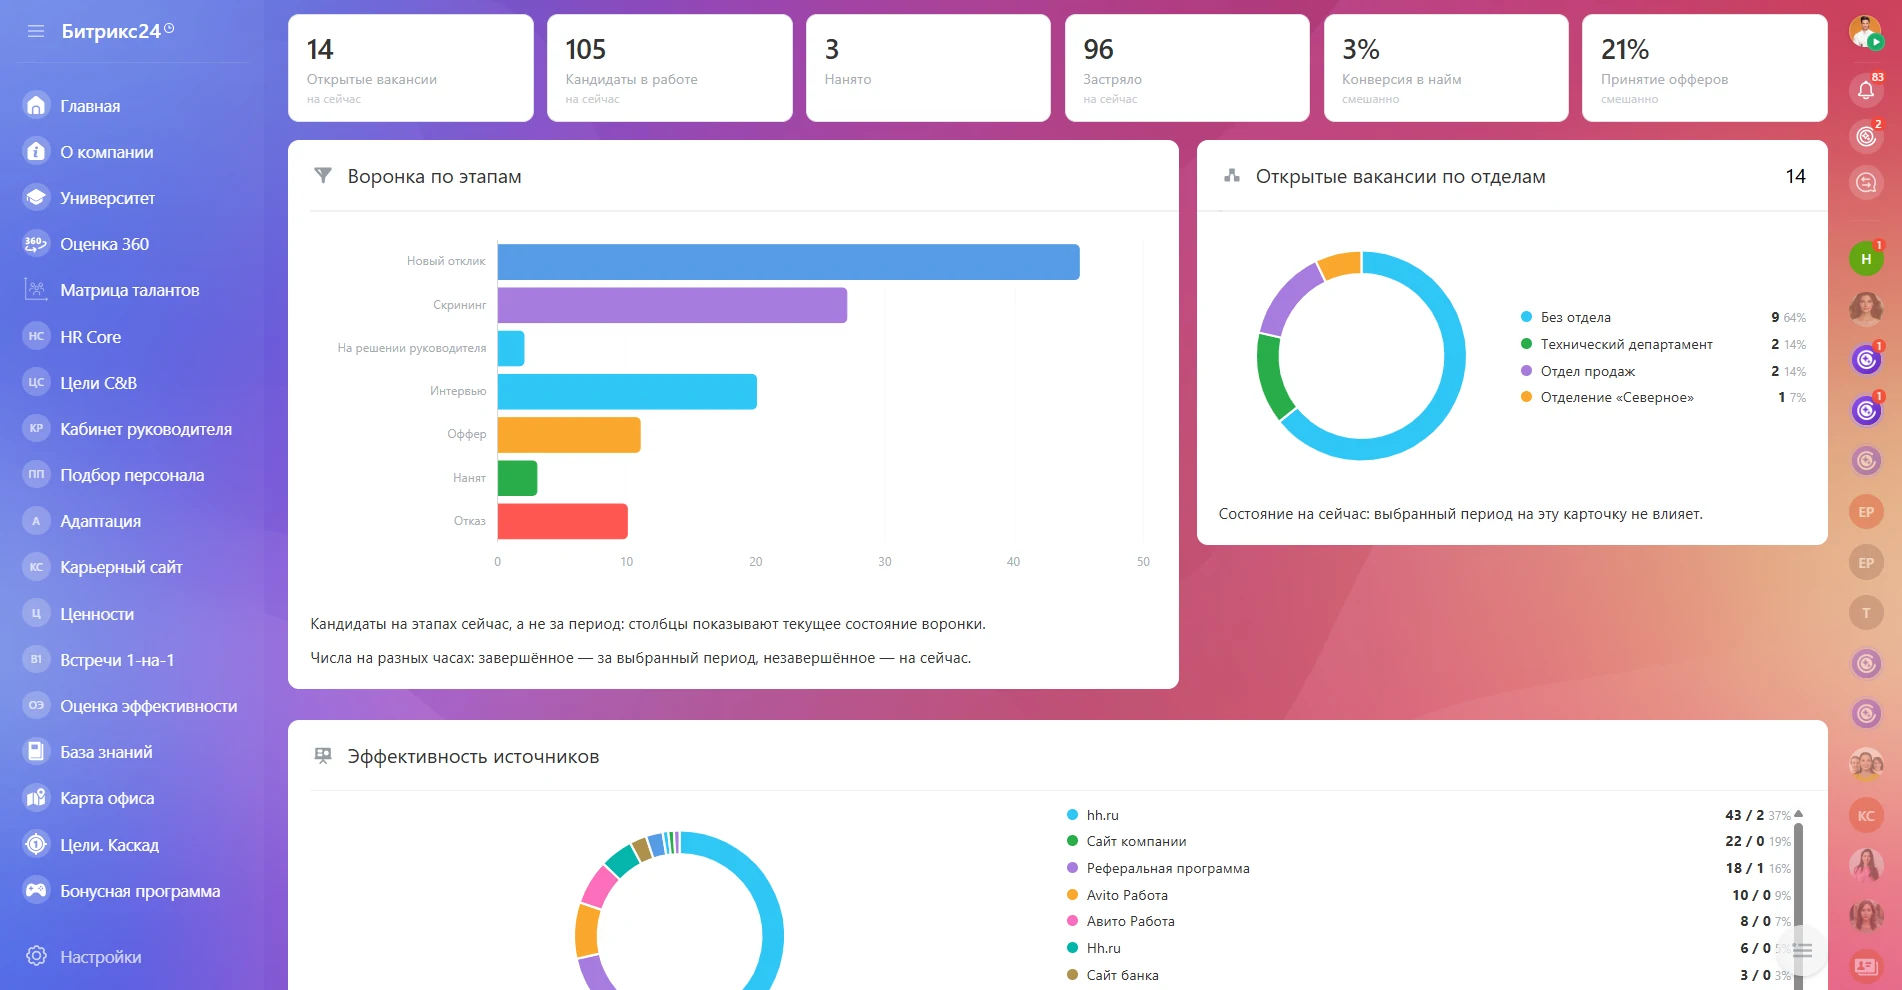Viewport: 1902px width, 990px height.
Task: Click the orange Оффер funnel bar
Action: (569, 435)
